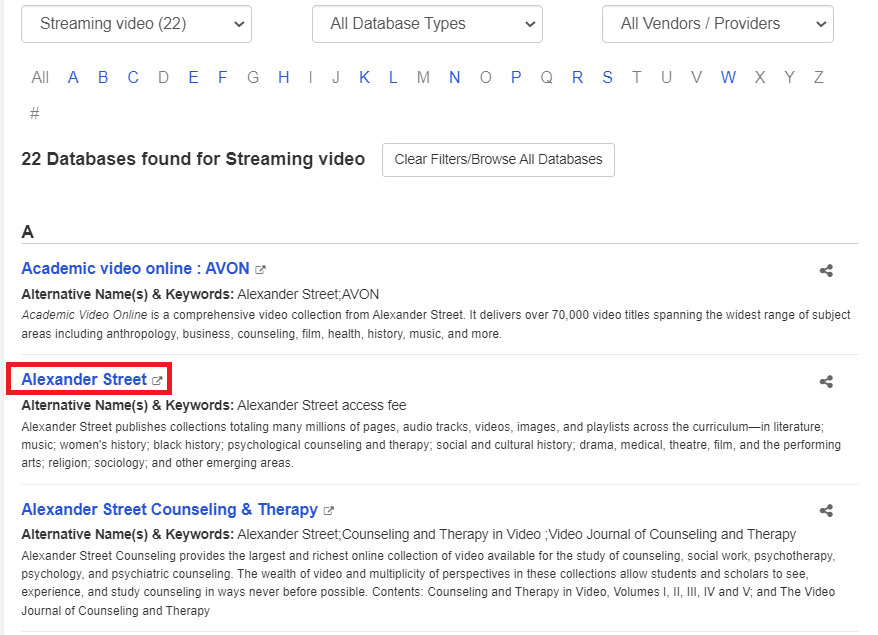
Task: Open the Alexander Street database link
Action: [84, 380]
